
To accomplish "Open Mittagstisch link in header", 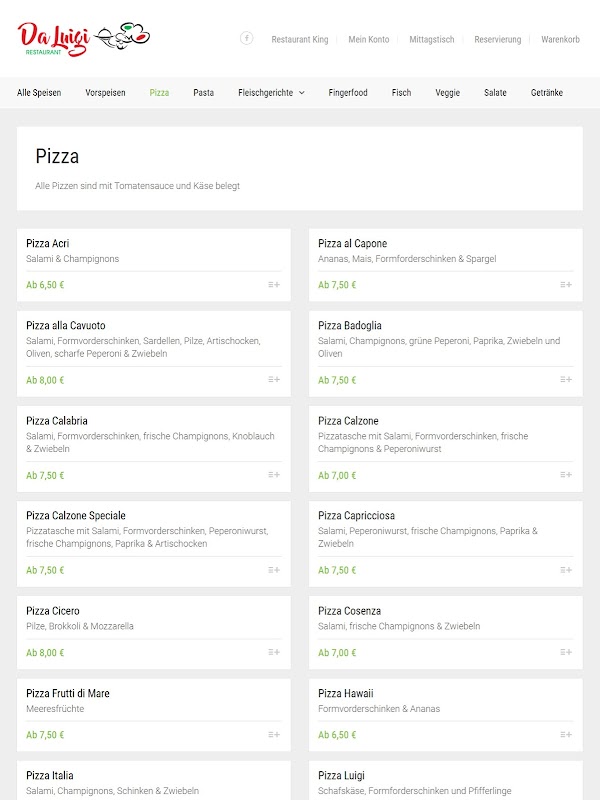I will point(431,40).
